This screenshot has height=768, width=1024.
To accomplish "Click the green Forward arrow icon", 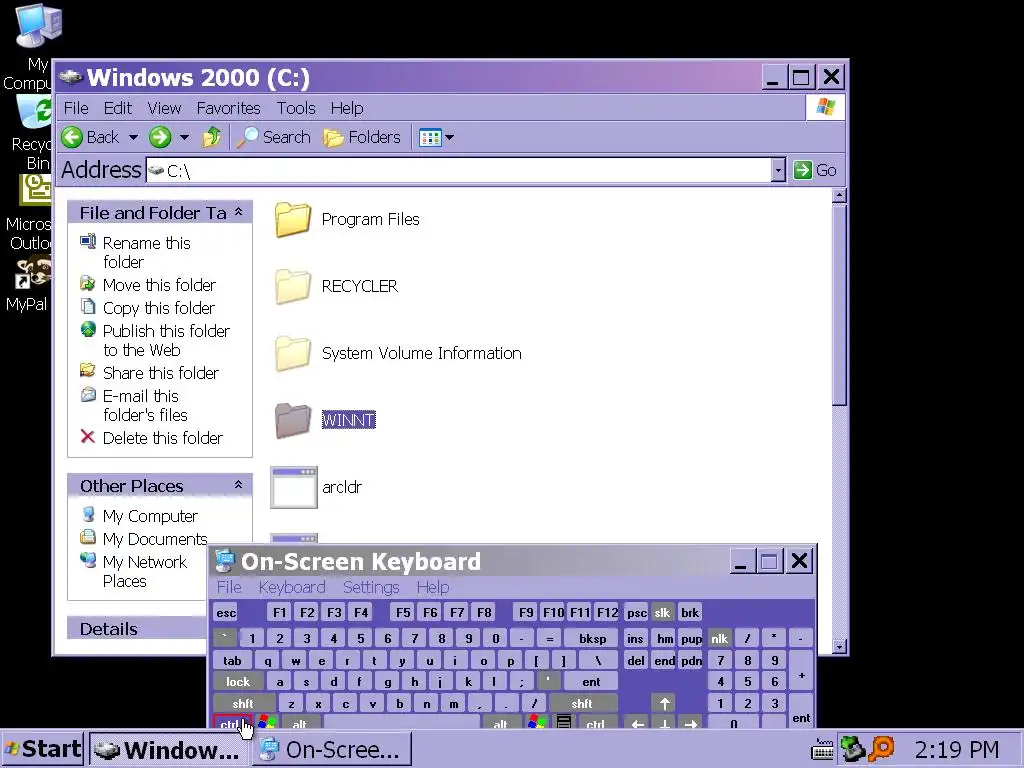I will [x=159, y=137].
